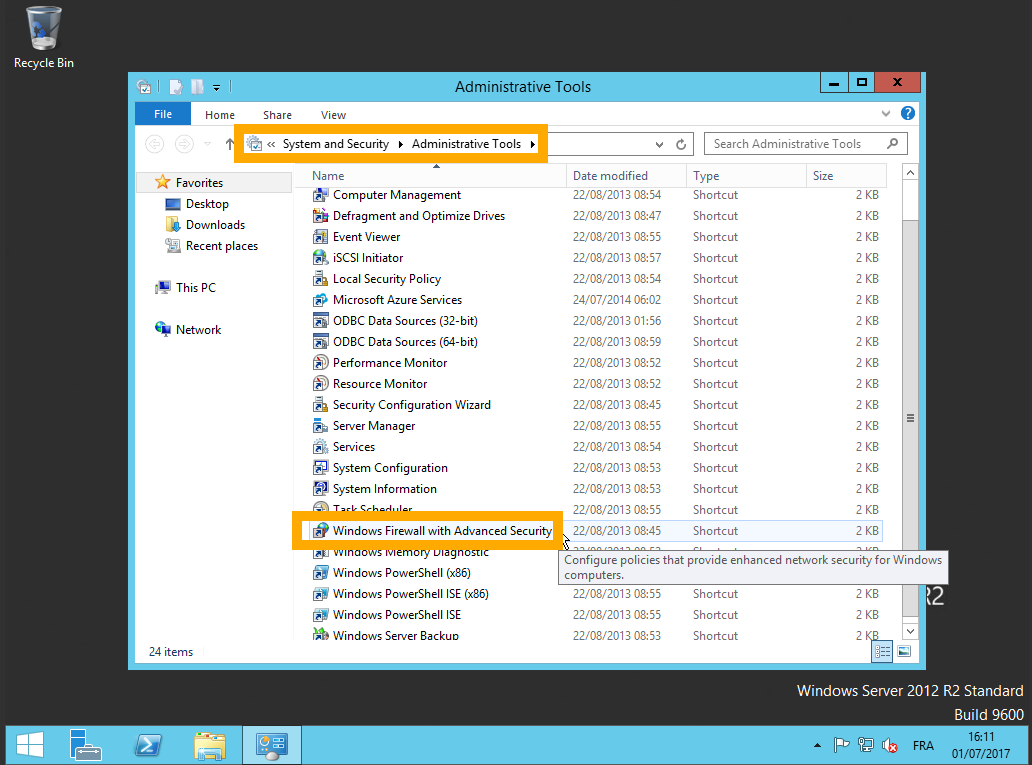
Task: Open the Windows Start button
Action: (30, 745)
